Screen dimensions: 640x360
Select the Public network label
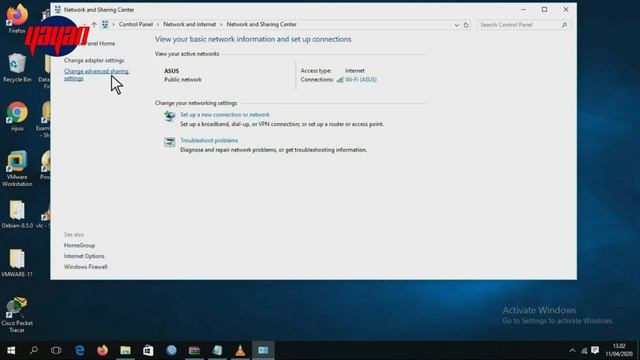(x=183, y=80)
